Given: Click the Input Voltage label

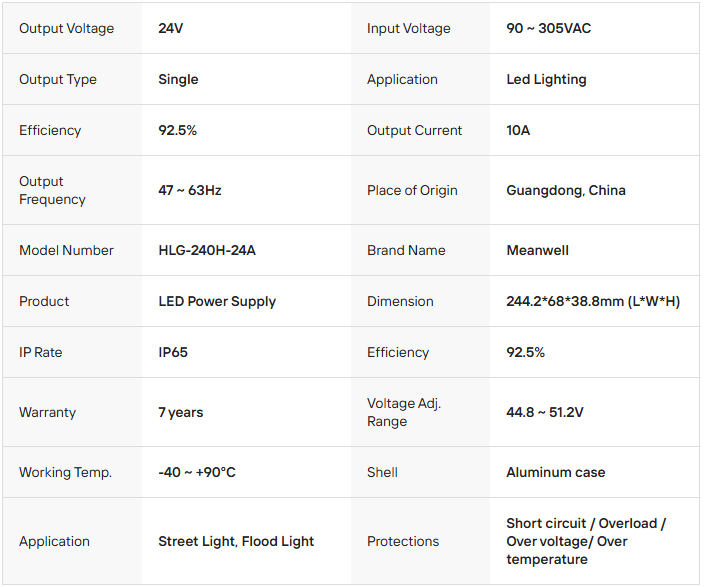Looking at the screenshot, I should pyautogui.click(x=408, y=28).
